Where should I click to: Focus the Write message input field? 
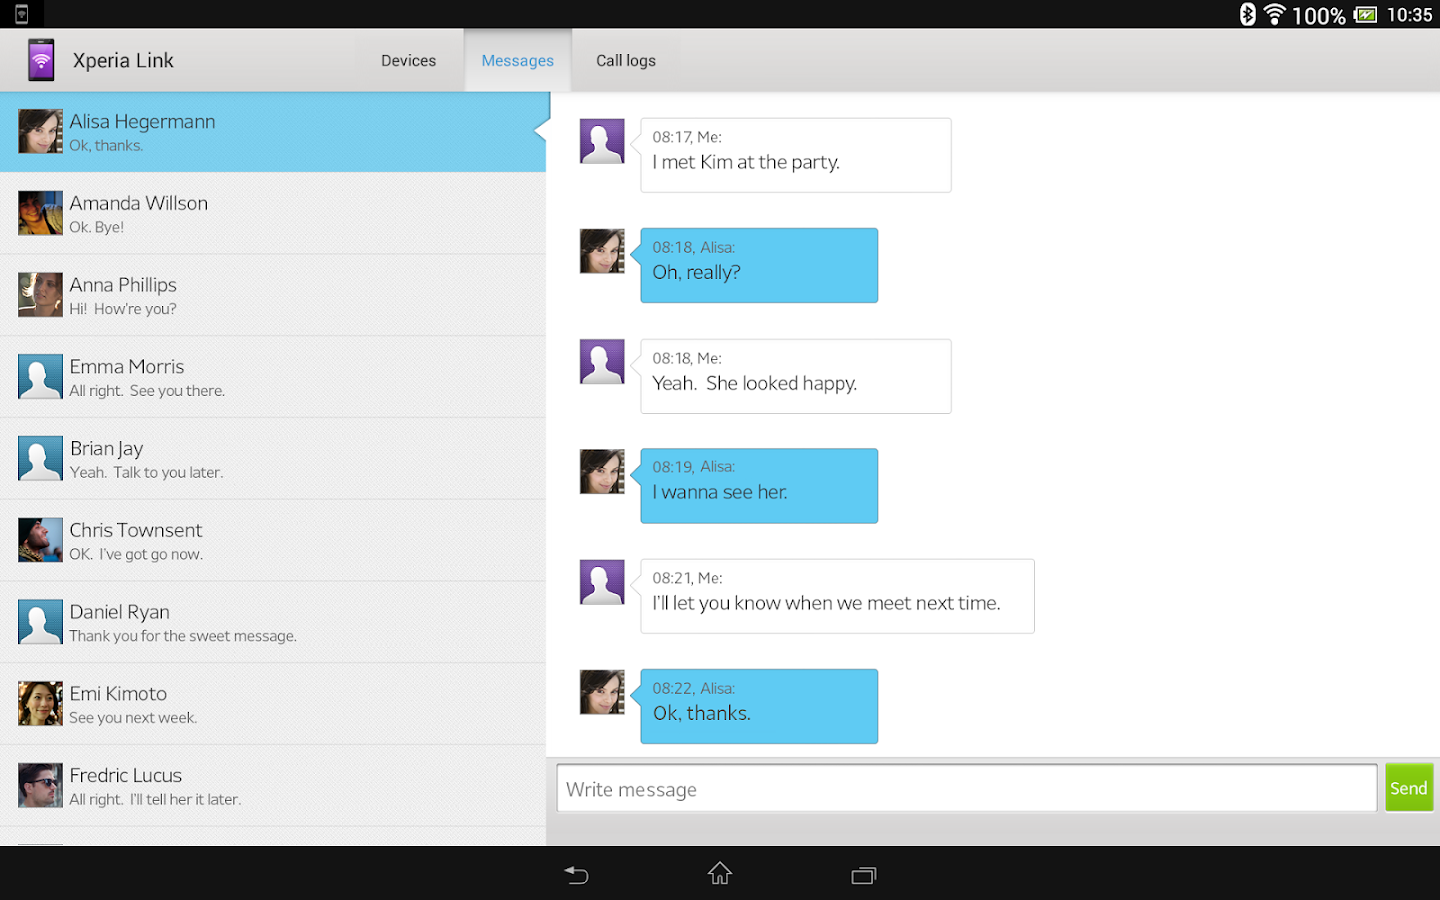click(x=966, y=788)
